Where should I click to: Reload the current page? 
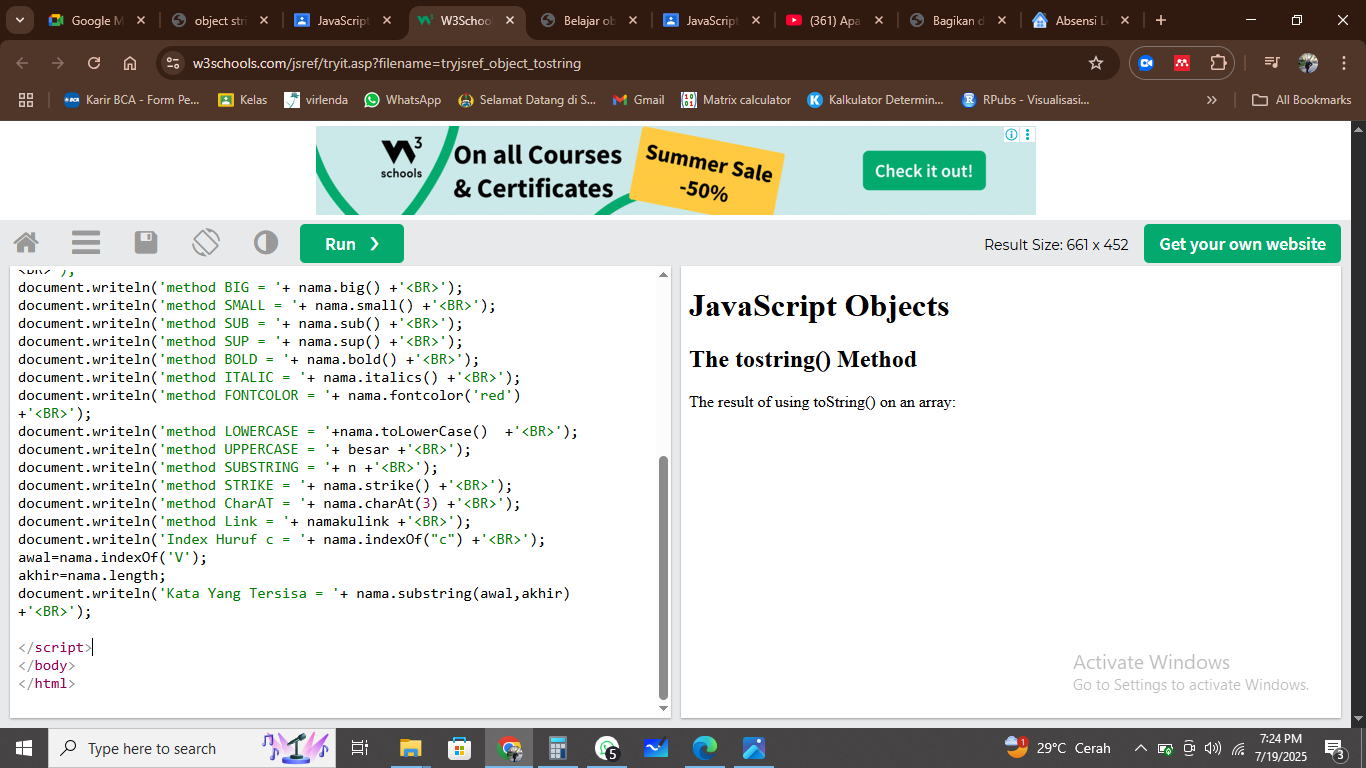[94, 63]
